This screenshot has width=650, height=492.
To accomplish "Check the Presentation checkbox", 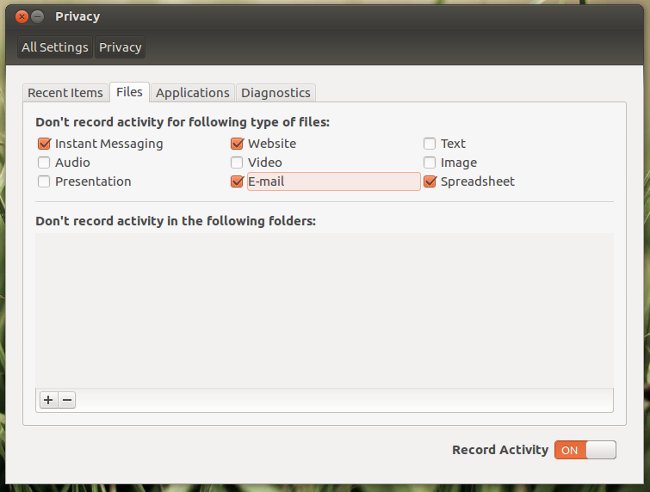I will (x=44, y=182).
